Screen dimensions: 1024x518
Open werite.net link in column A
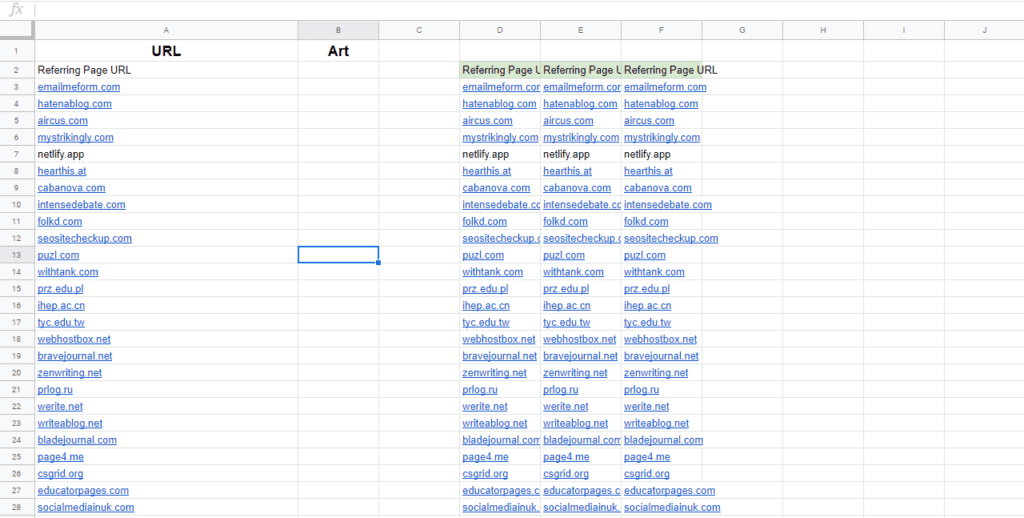[61, 406]
